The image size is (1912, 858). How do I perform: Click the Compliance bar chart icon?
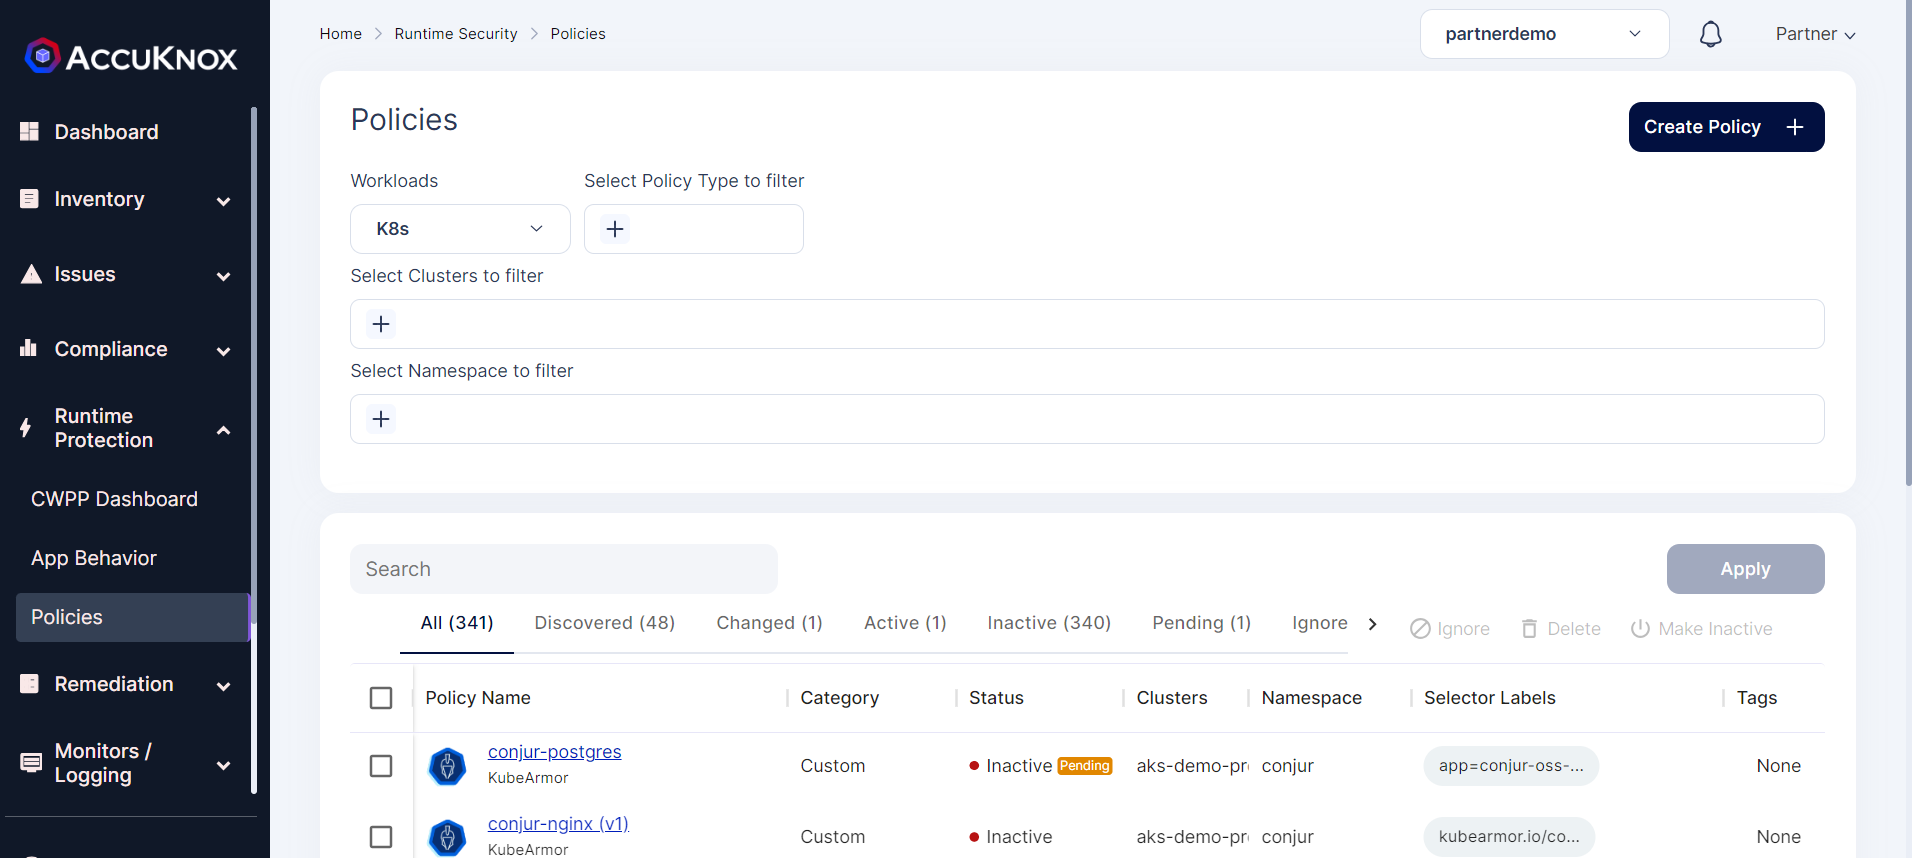(x=29, y=348)
